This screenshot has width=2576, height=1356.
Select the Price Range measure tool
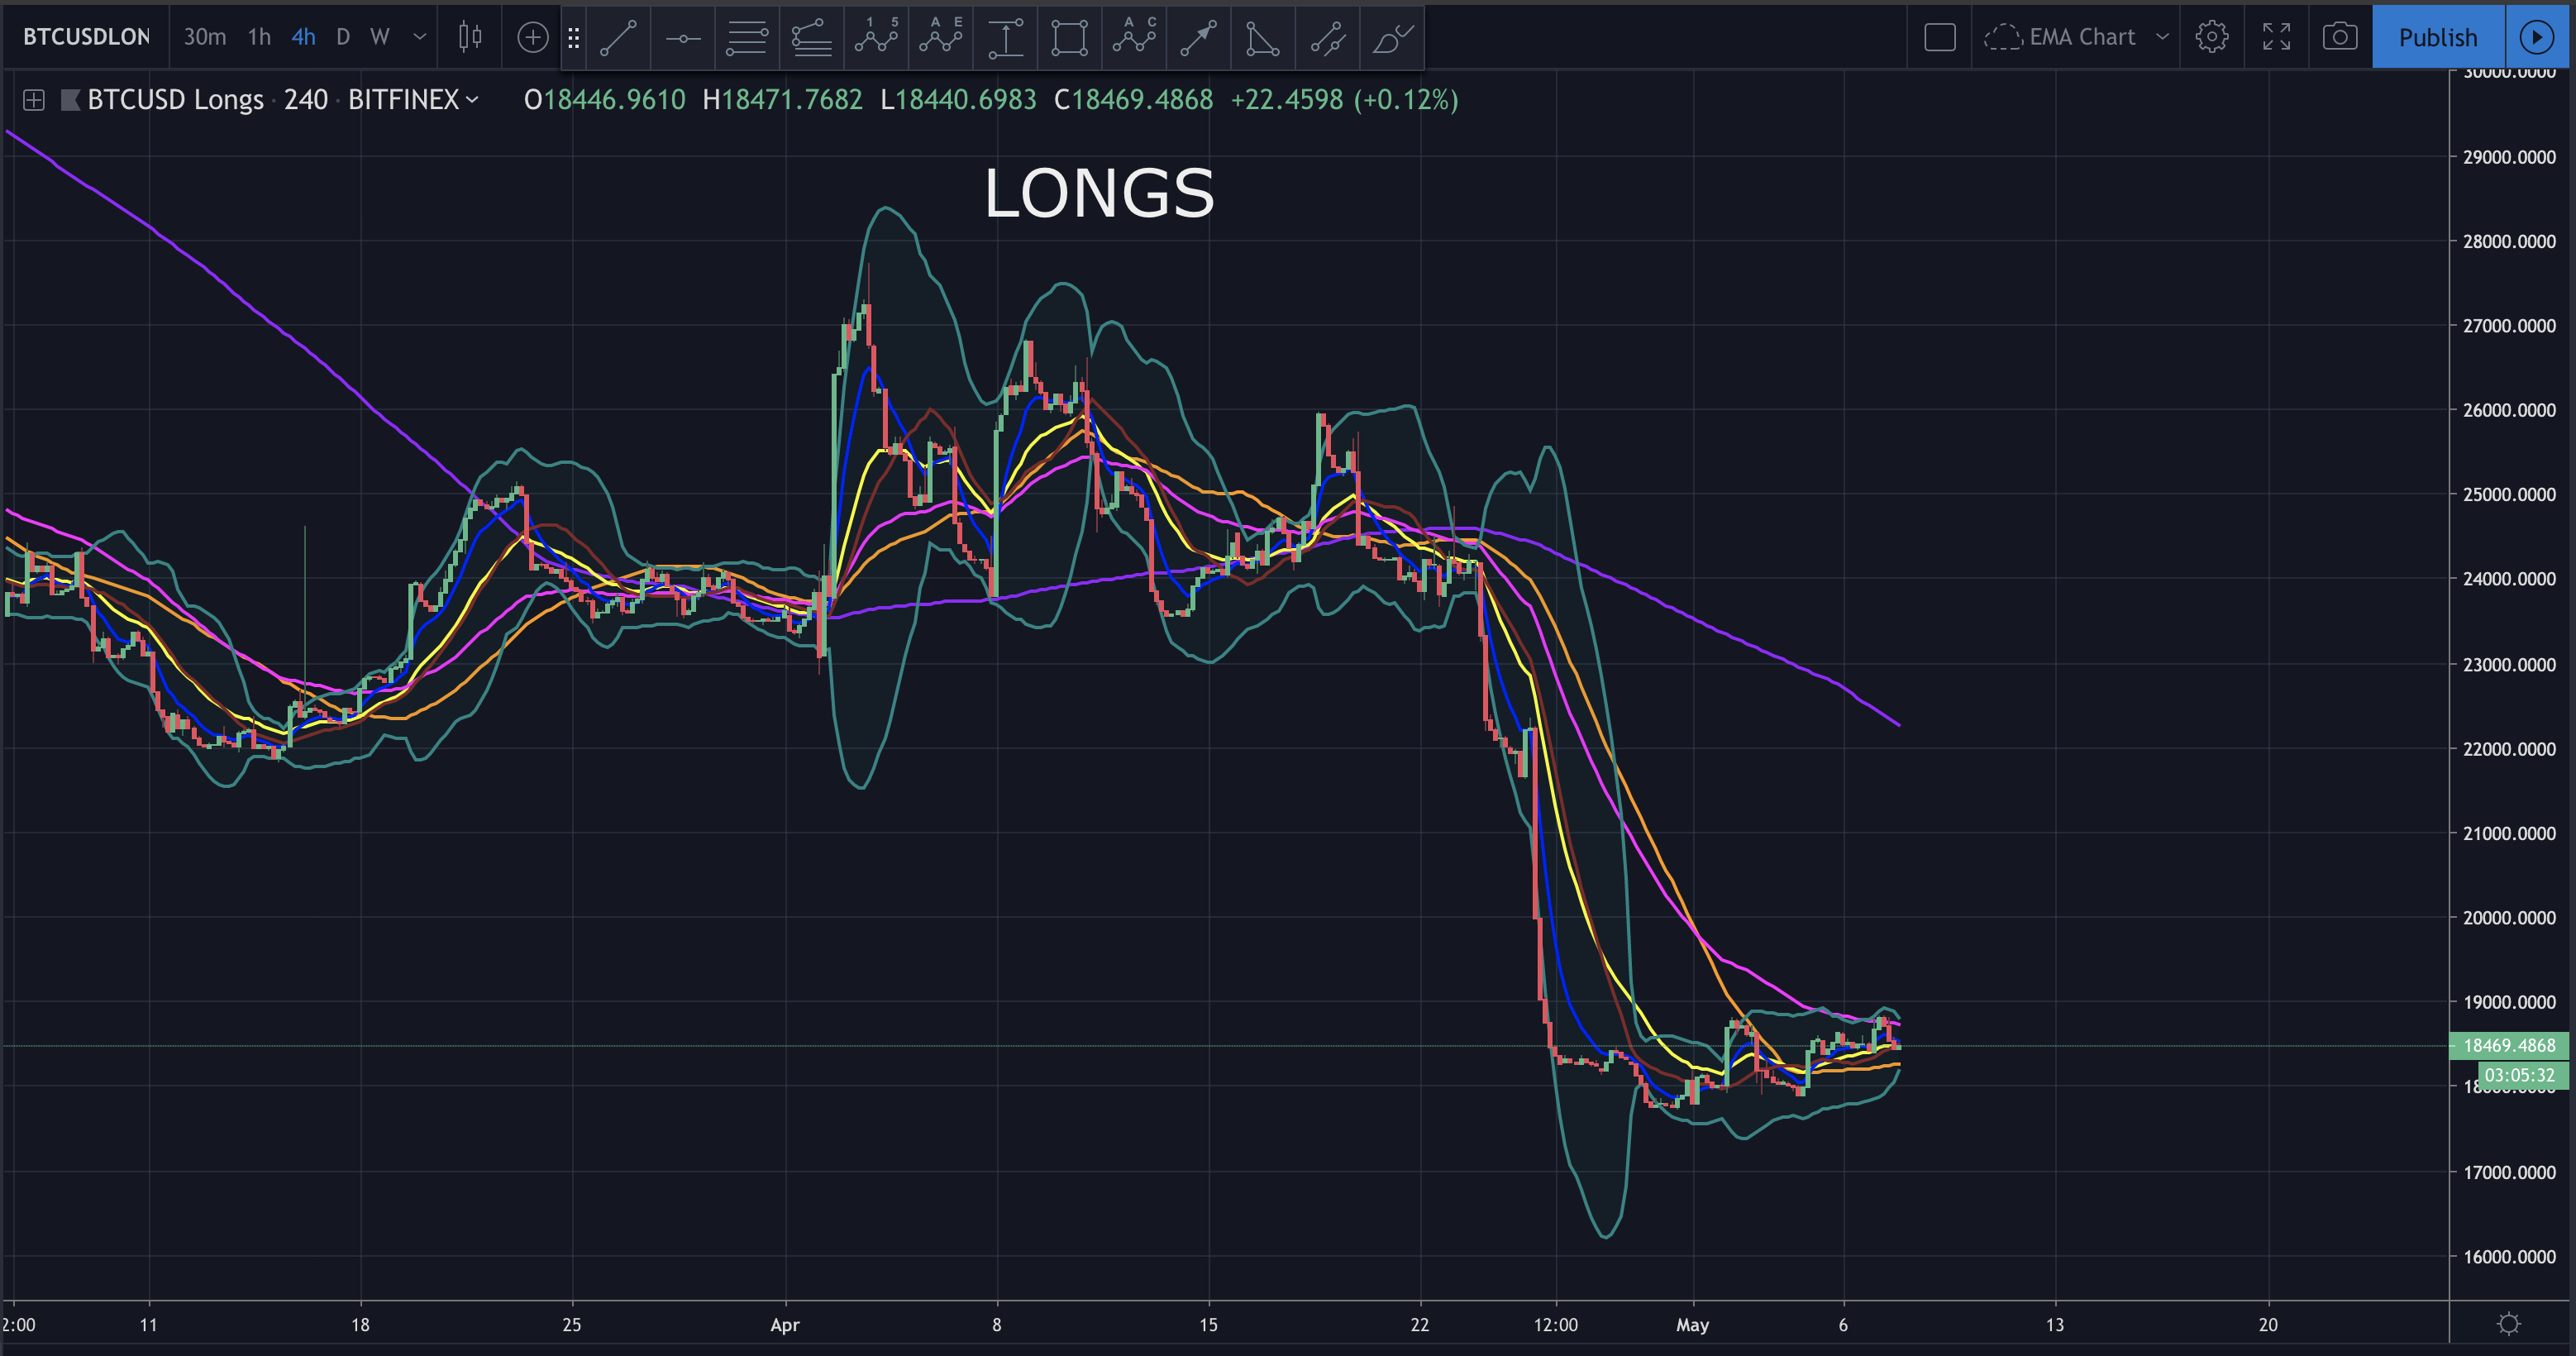click(1005, 38)
